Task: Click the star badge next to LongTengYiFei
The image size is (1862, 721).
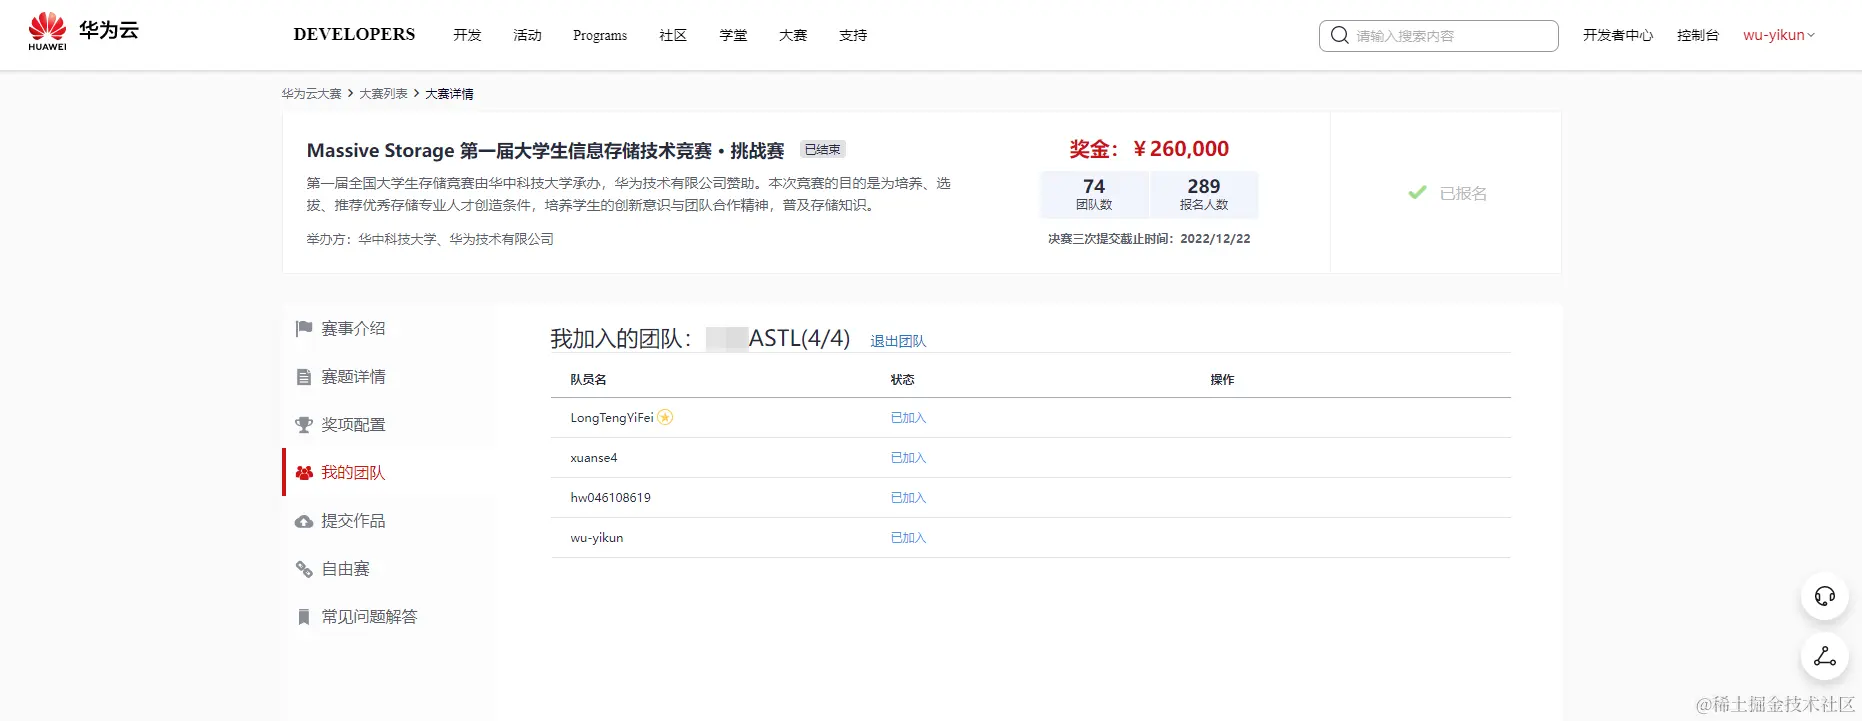Action: 665,417
